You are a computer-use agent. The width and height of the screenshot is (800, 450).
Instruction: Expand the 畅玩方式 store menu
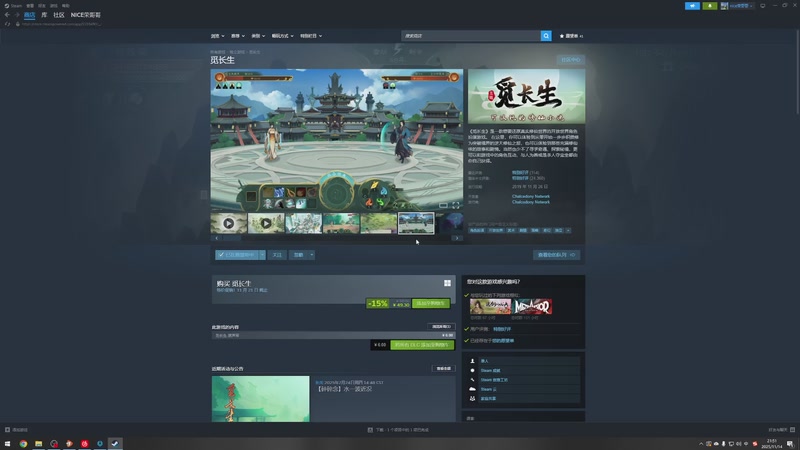tap(282, 36)
